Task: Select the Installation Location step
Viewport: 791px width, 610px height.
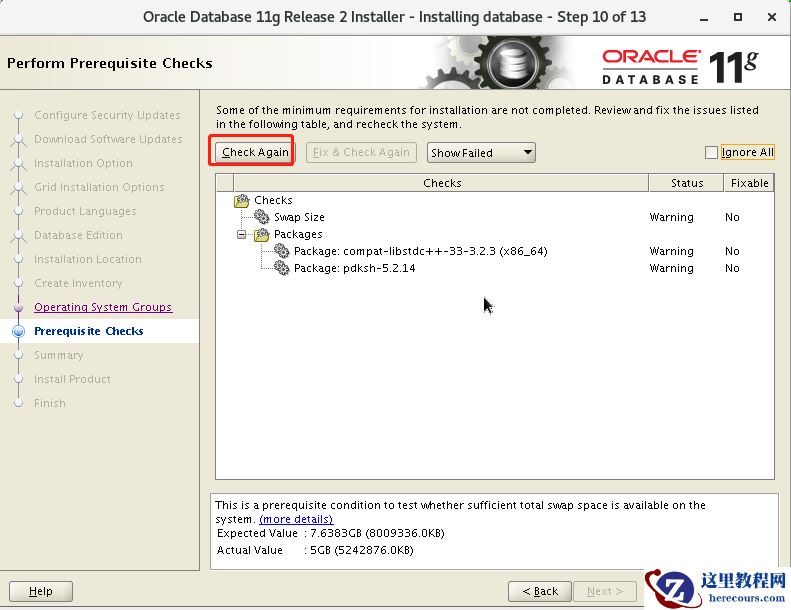Action: tap(88, 259)
